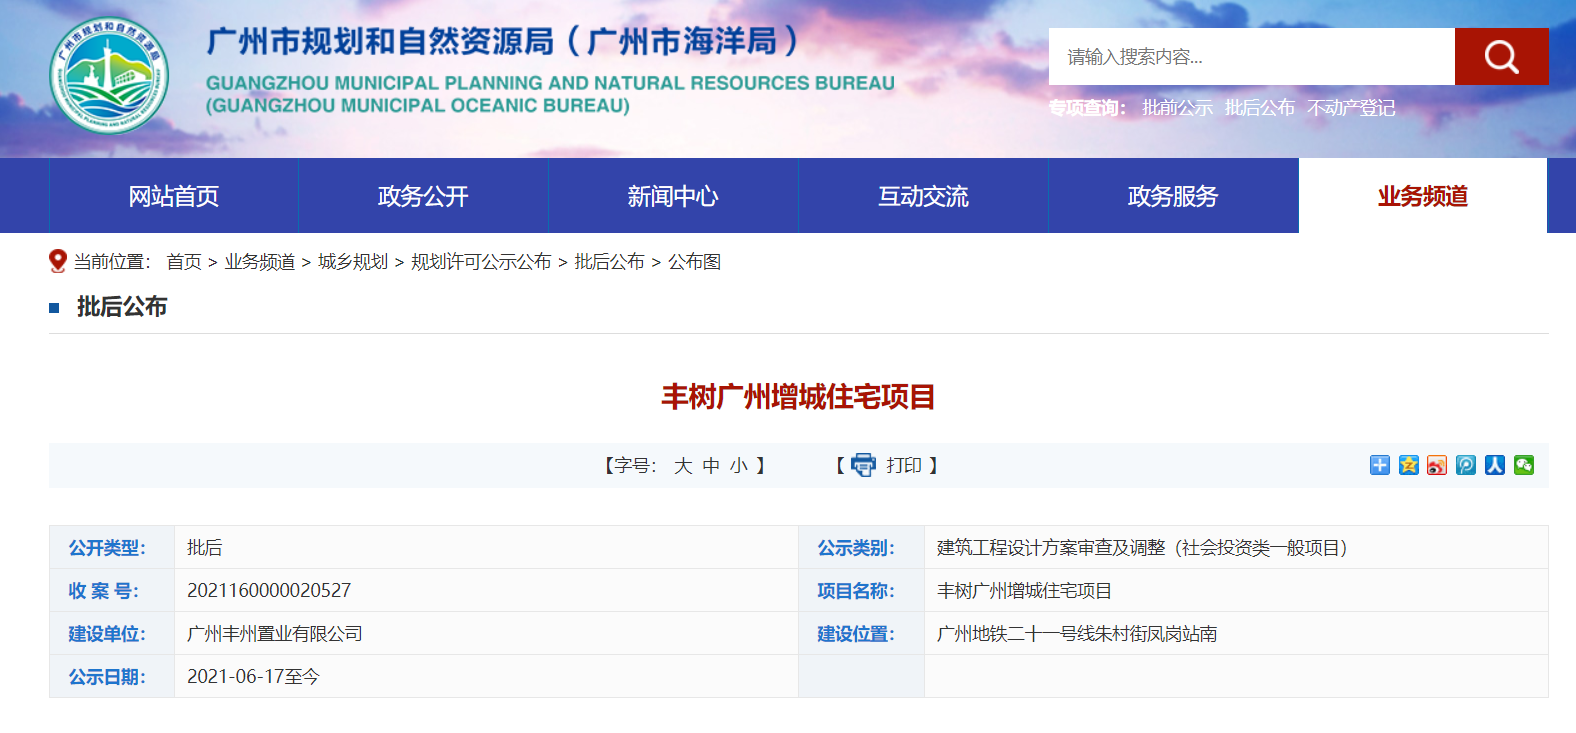This screenshot has width=1576, height=733.
Task: Click the red search magnifier button
Action: tap(1501, 57)
